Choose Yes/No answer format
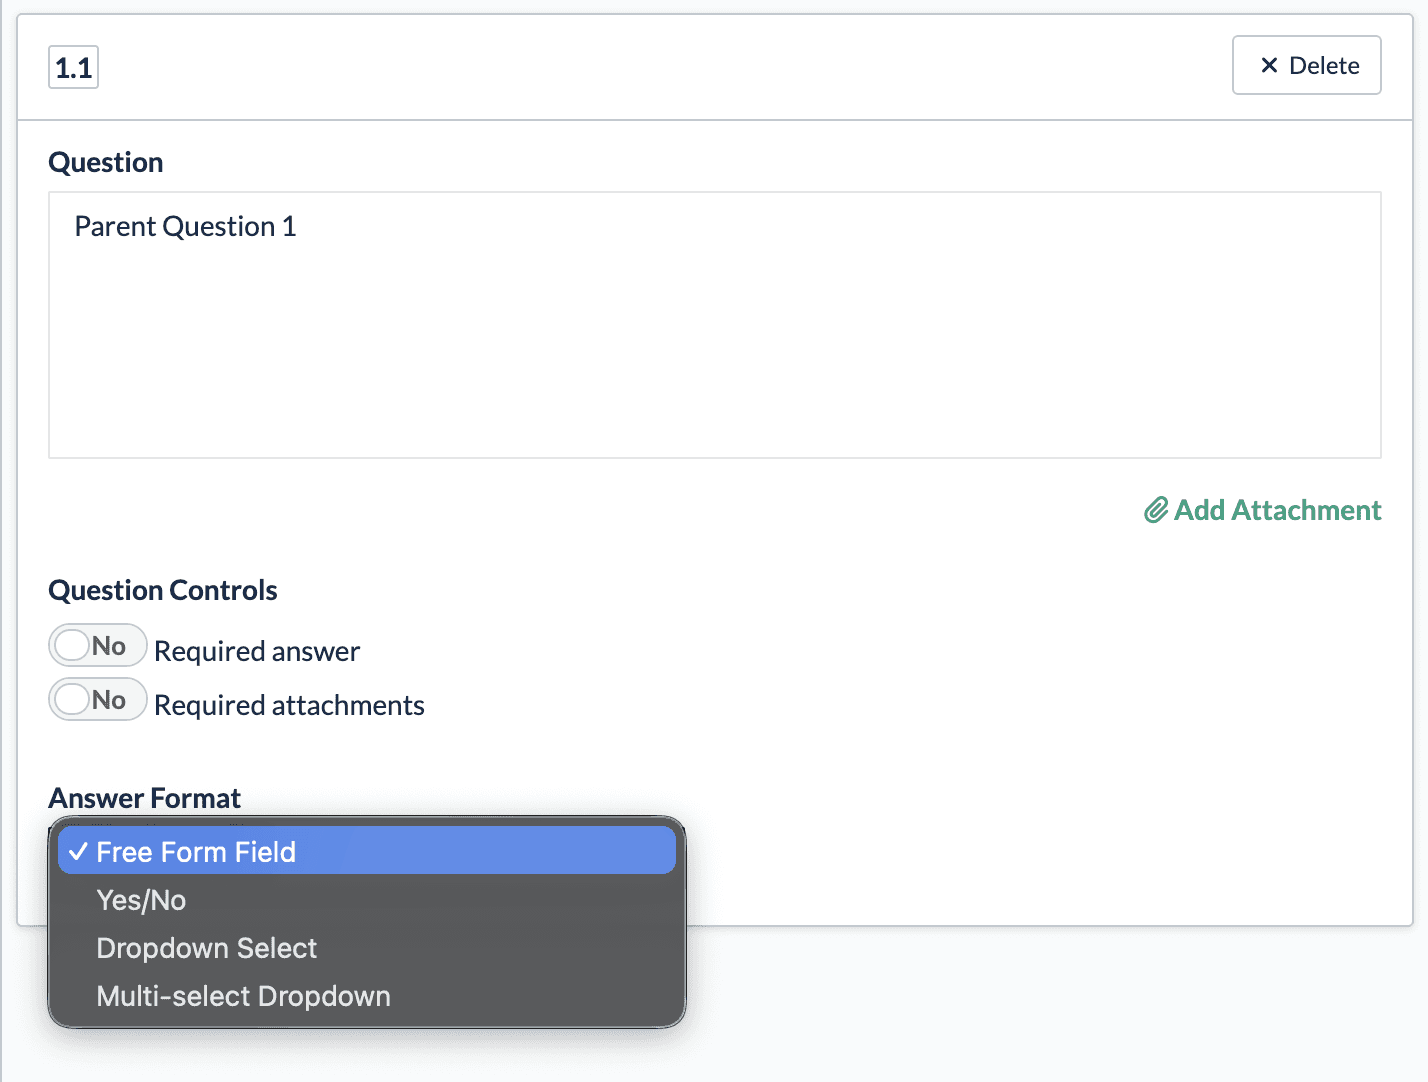This screenshot has height=1082, width=1428. [x=142, y=900]
